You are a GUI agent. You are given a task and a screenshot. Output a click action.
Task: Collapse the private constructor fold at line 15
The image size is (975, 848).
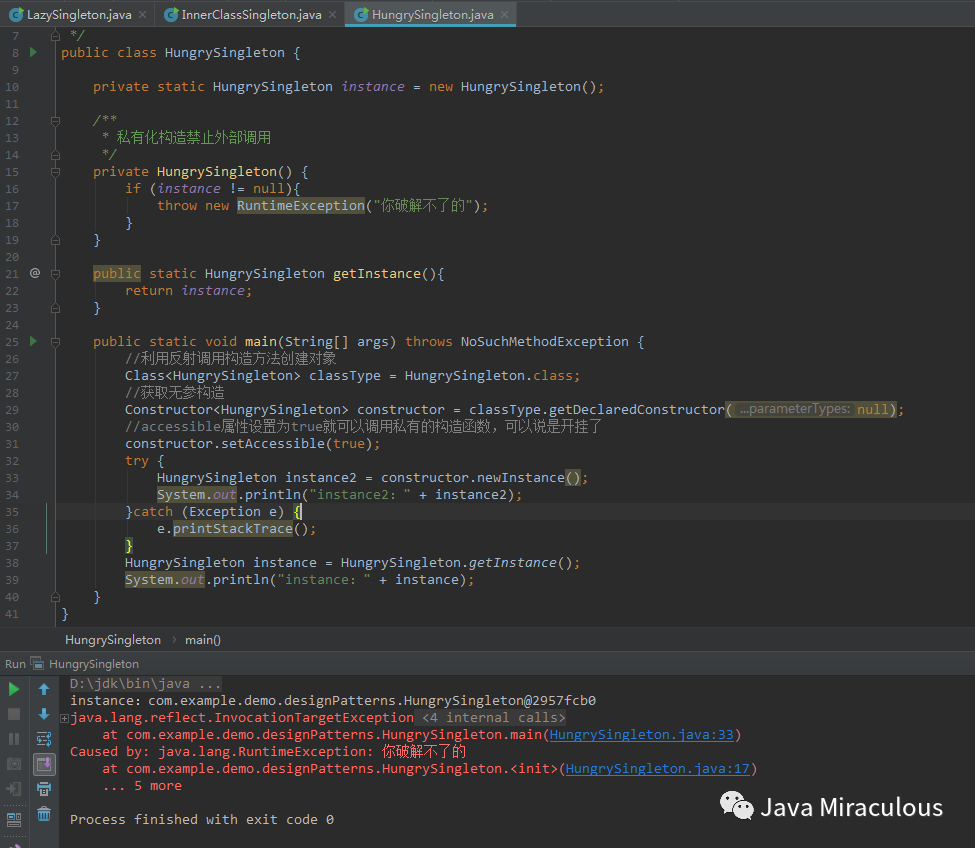pos(55,172)
